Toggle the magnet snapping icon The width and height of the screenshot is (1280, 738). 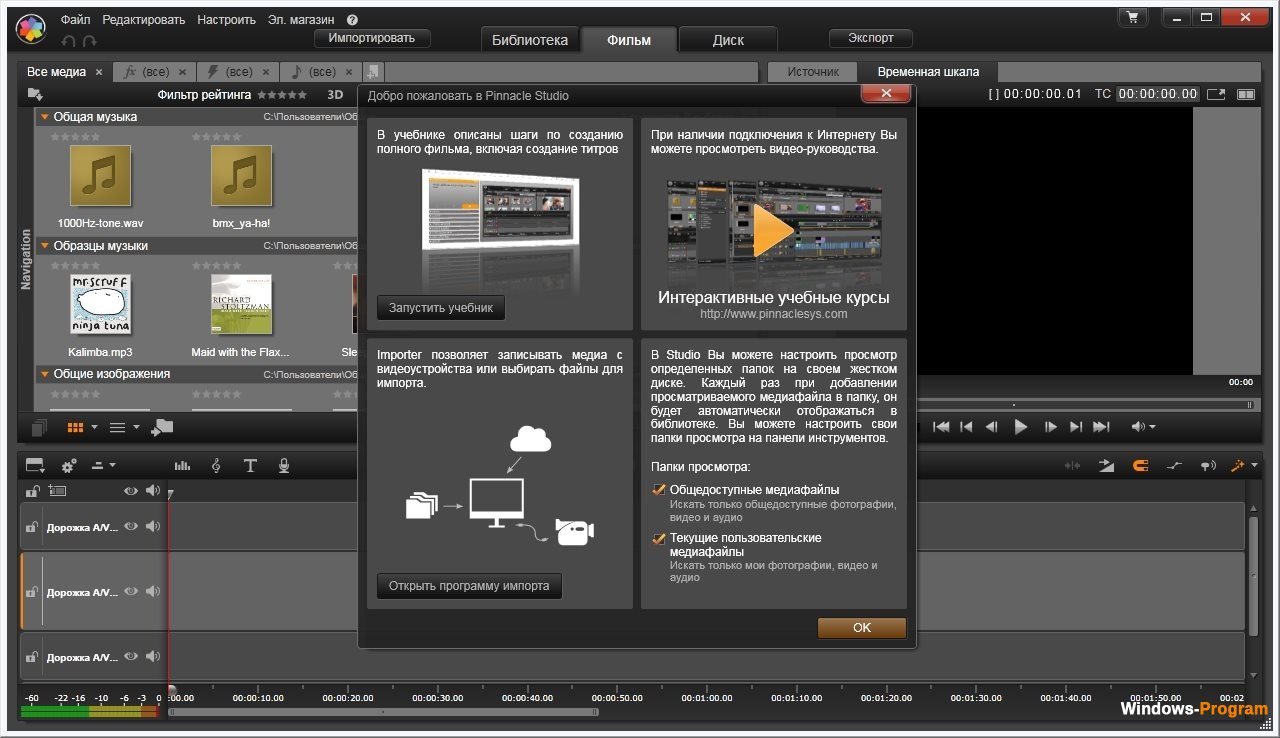click(1140, 465)
